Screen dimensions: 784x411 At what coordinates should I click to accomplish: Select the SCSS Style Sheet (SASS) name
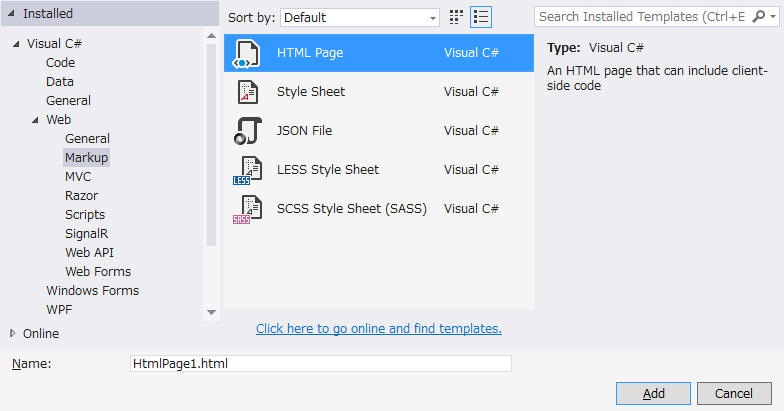point(352,208)
